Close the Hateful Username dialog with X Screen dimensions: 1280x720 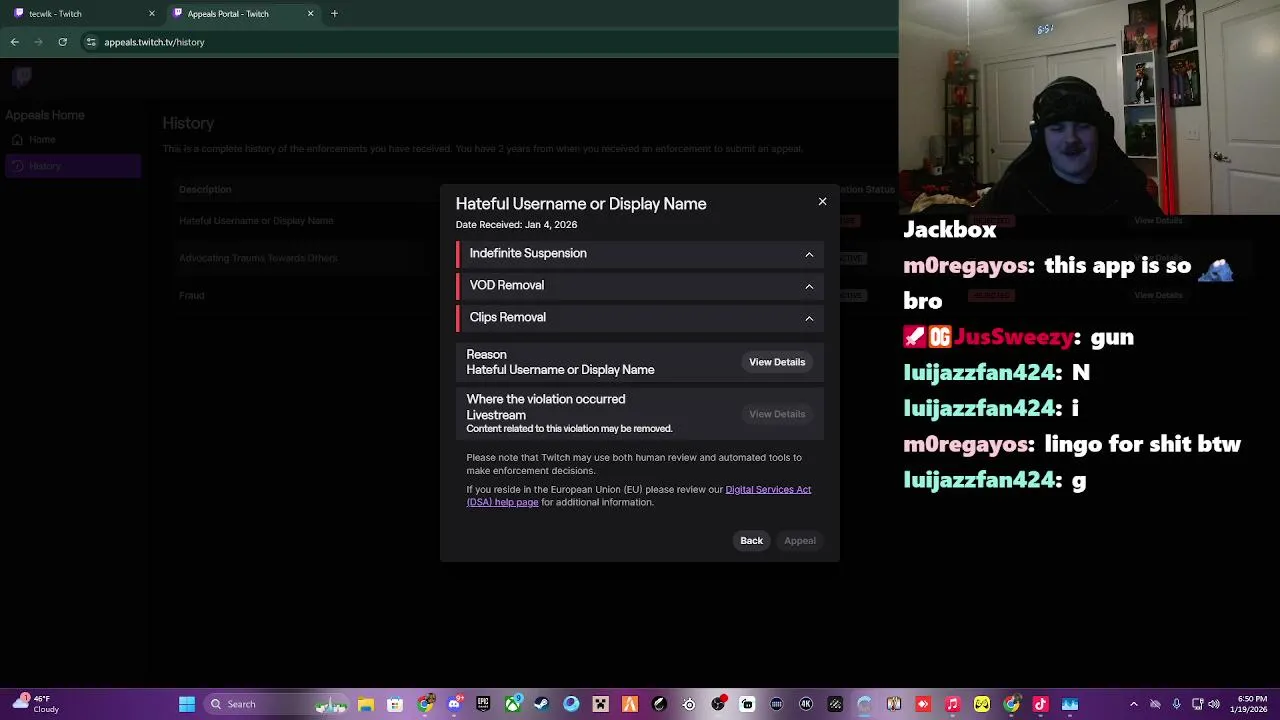[x=822, y=202]
